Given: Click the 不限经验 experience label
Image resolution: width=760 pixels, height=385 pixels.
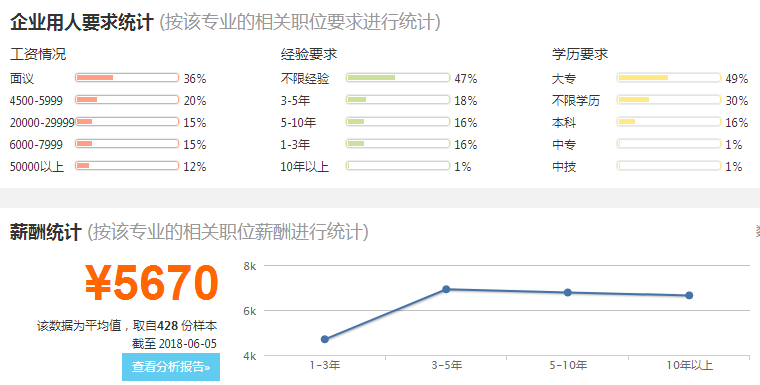Looking at the screenshot, I should pos(305,79).
